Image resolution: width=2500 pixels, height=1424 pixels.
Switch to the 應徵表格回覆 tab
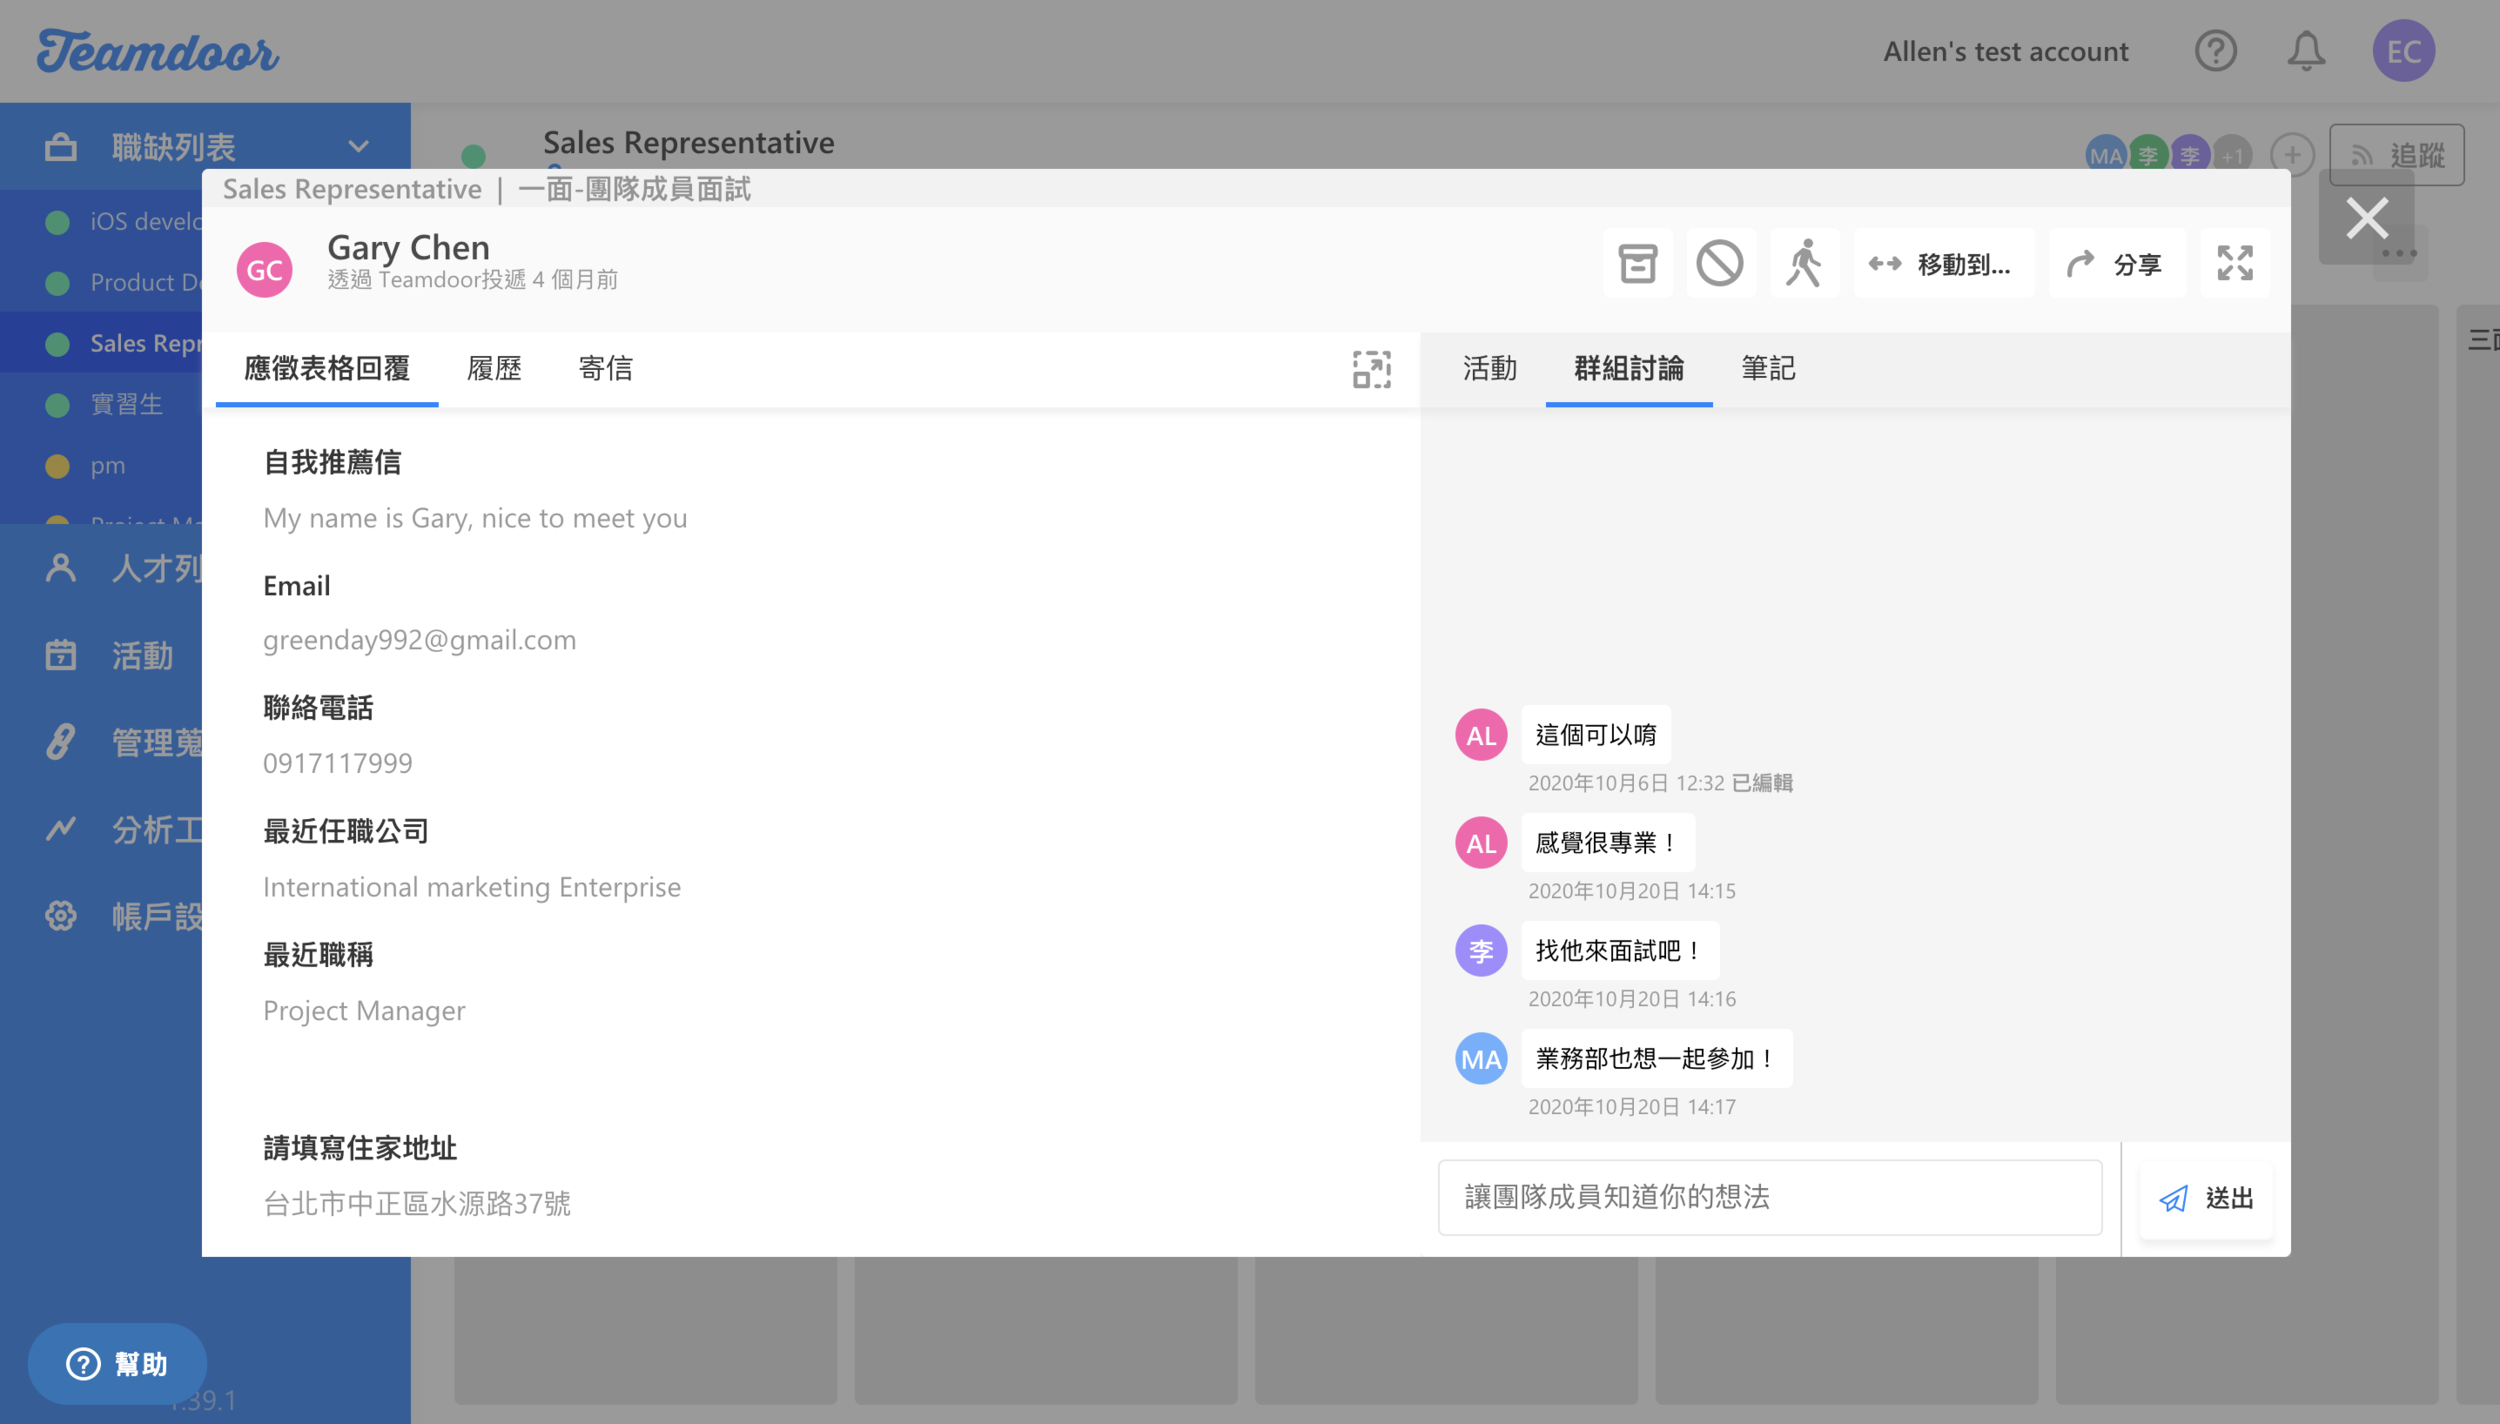(327, 369)
